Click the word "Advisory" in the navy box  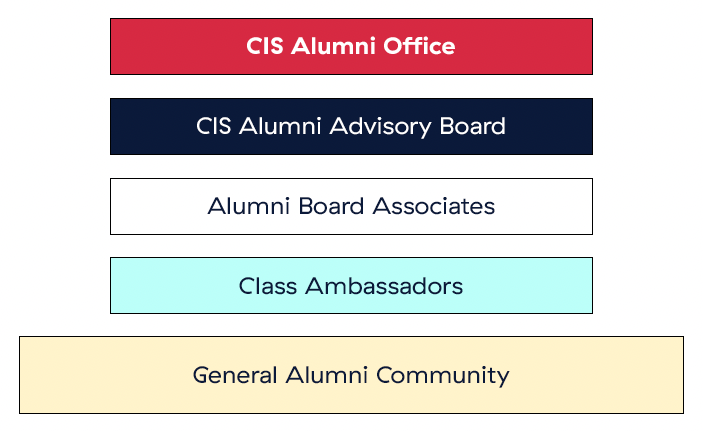tap(380, 127)
